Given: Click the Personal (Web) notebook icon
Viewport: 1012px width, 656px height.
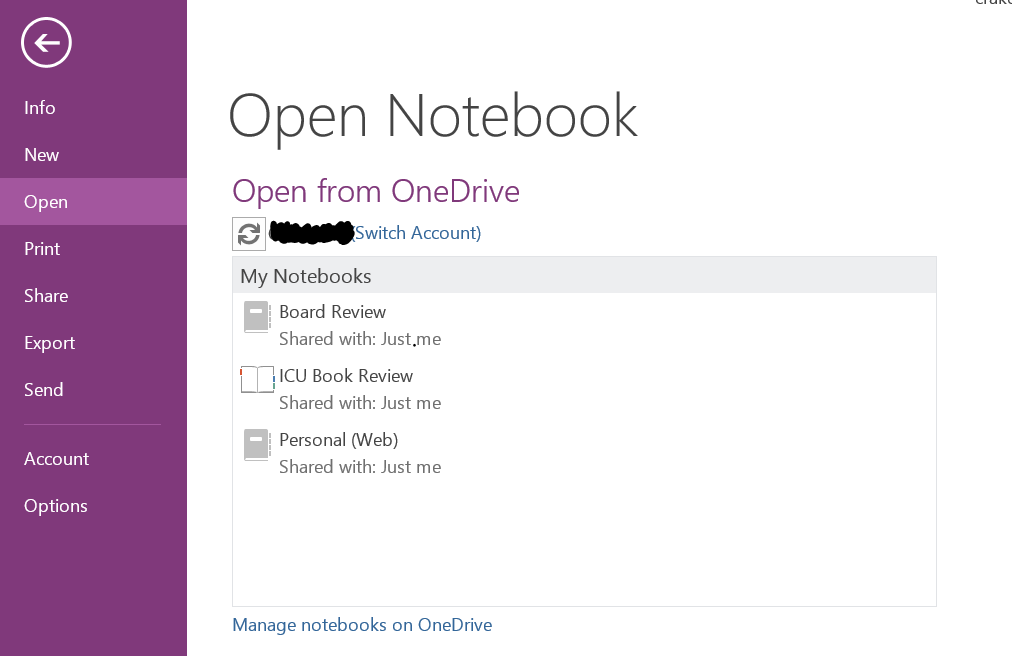Looking at the screenshot, I should click(257, 445).
